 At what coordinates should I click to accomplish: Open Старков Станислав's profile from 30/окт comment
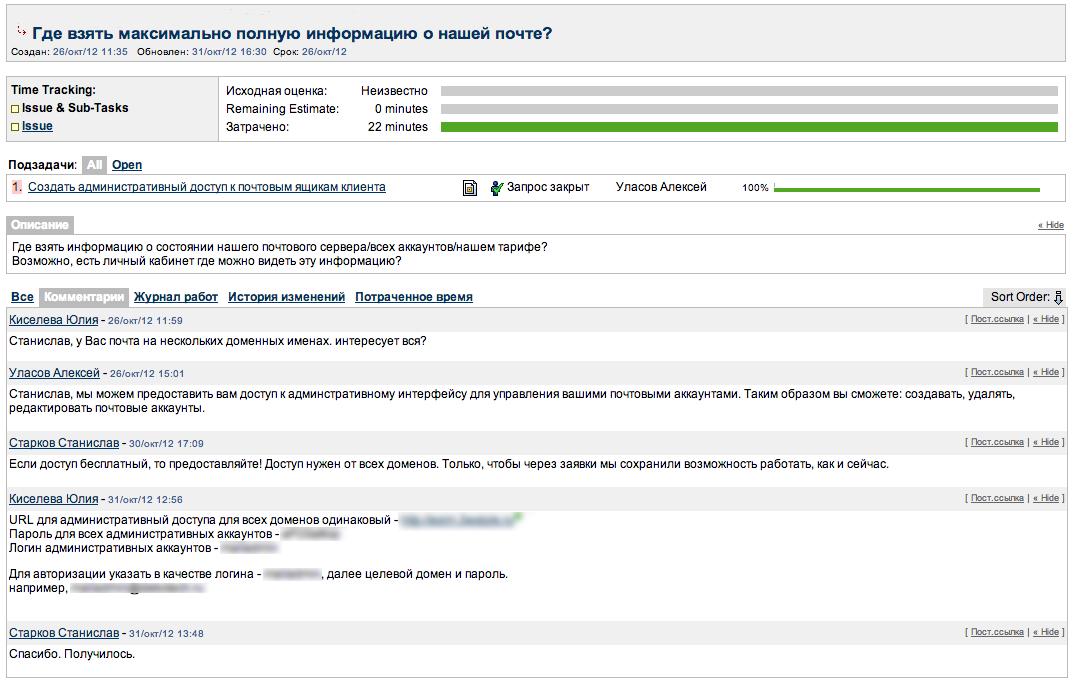point(64,443)
